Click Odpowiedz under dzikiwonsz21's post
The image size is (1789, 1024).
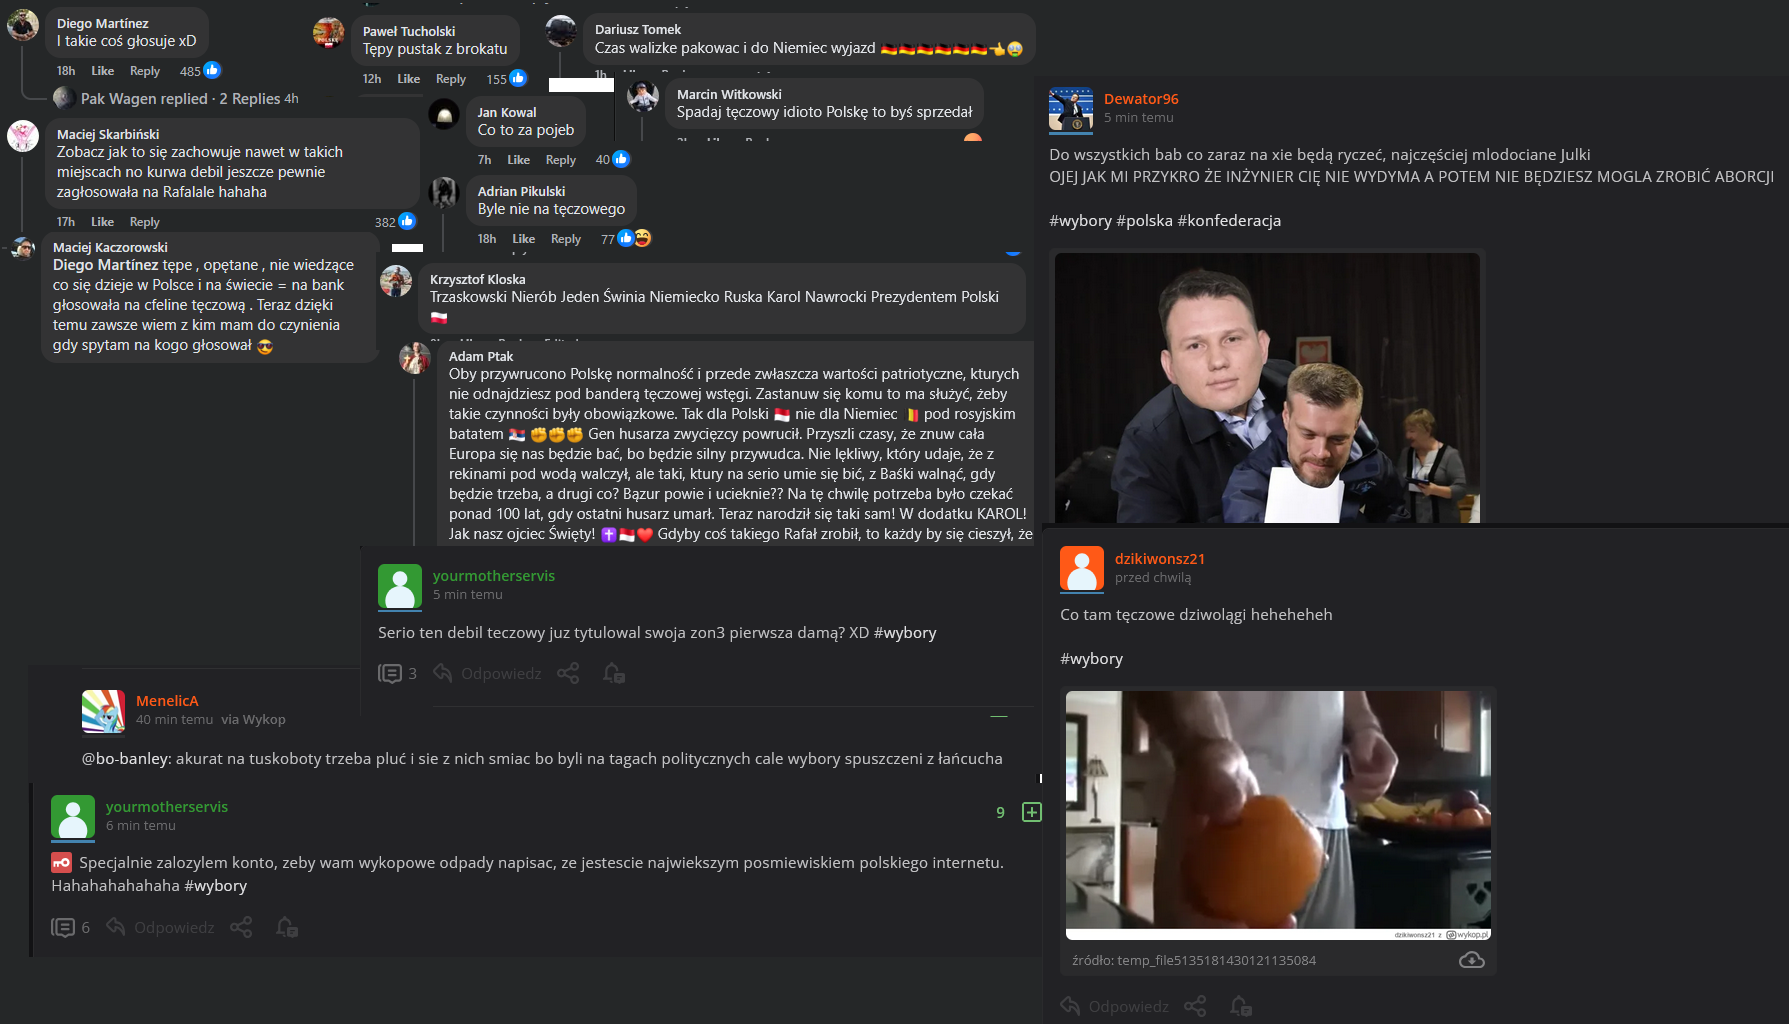(x=1114, y=1006)
